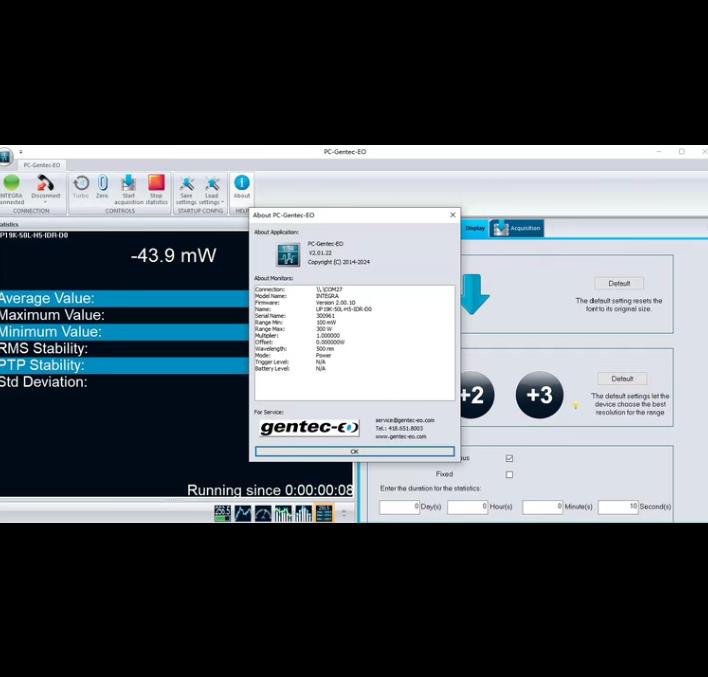Screen dimensions: 708x677
Task: Click the RMS Stability row
Action: 124,348
